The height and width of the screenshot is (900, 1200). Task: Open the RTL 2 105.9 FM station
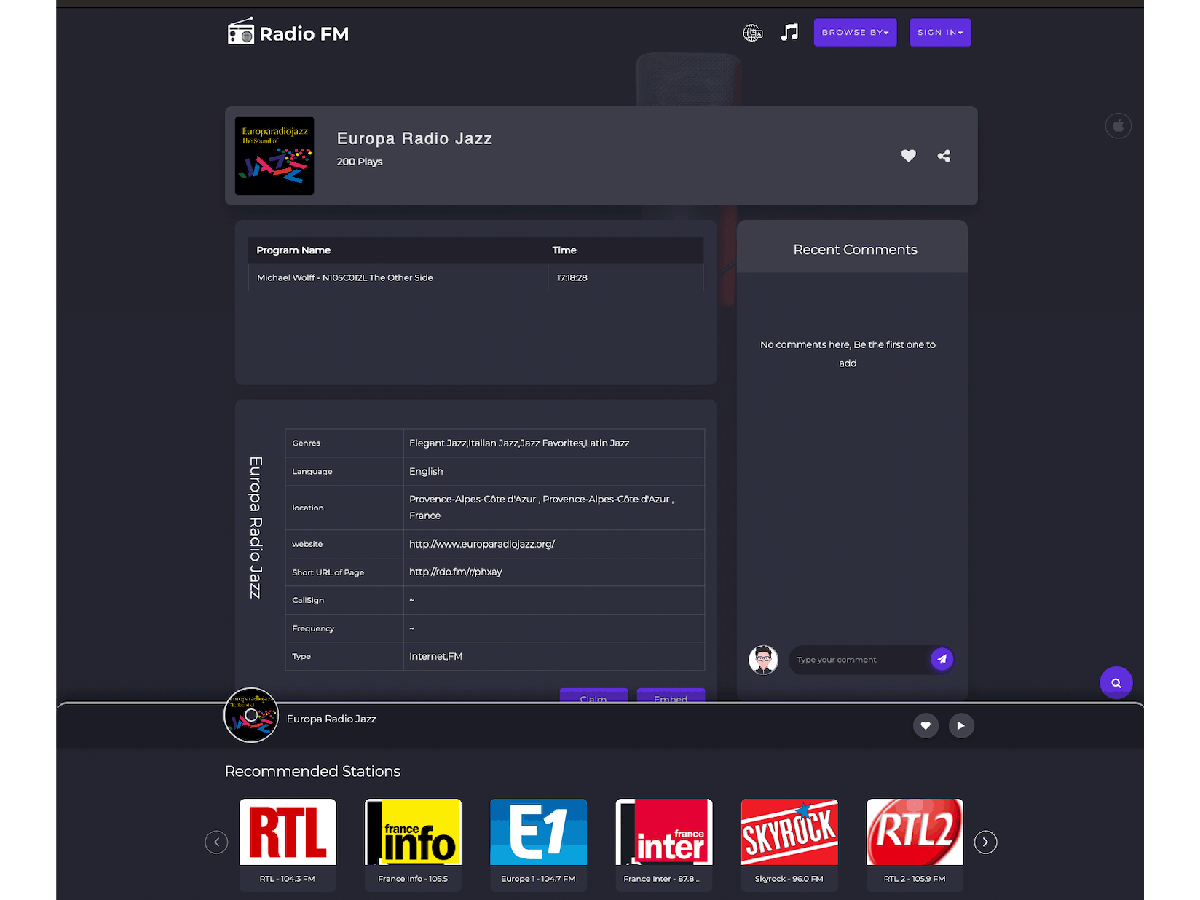pos(915,844)
